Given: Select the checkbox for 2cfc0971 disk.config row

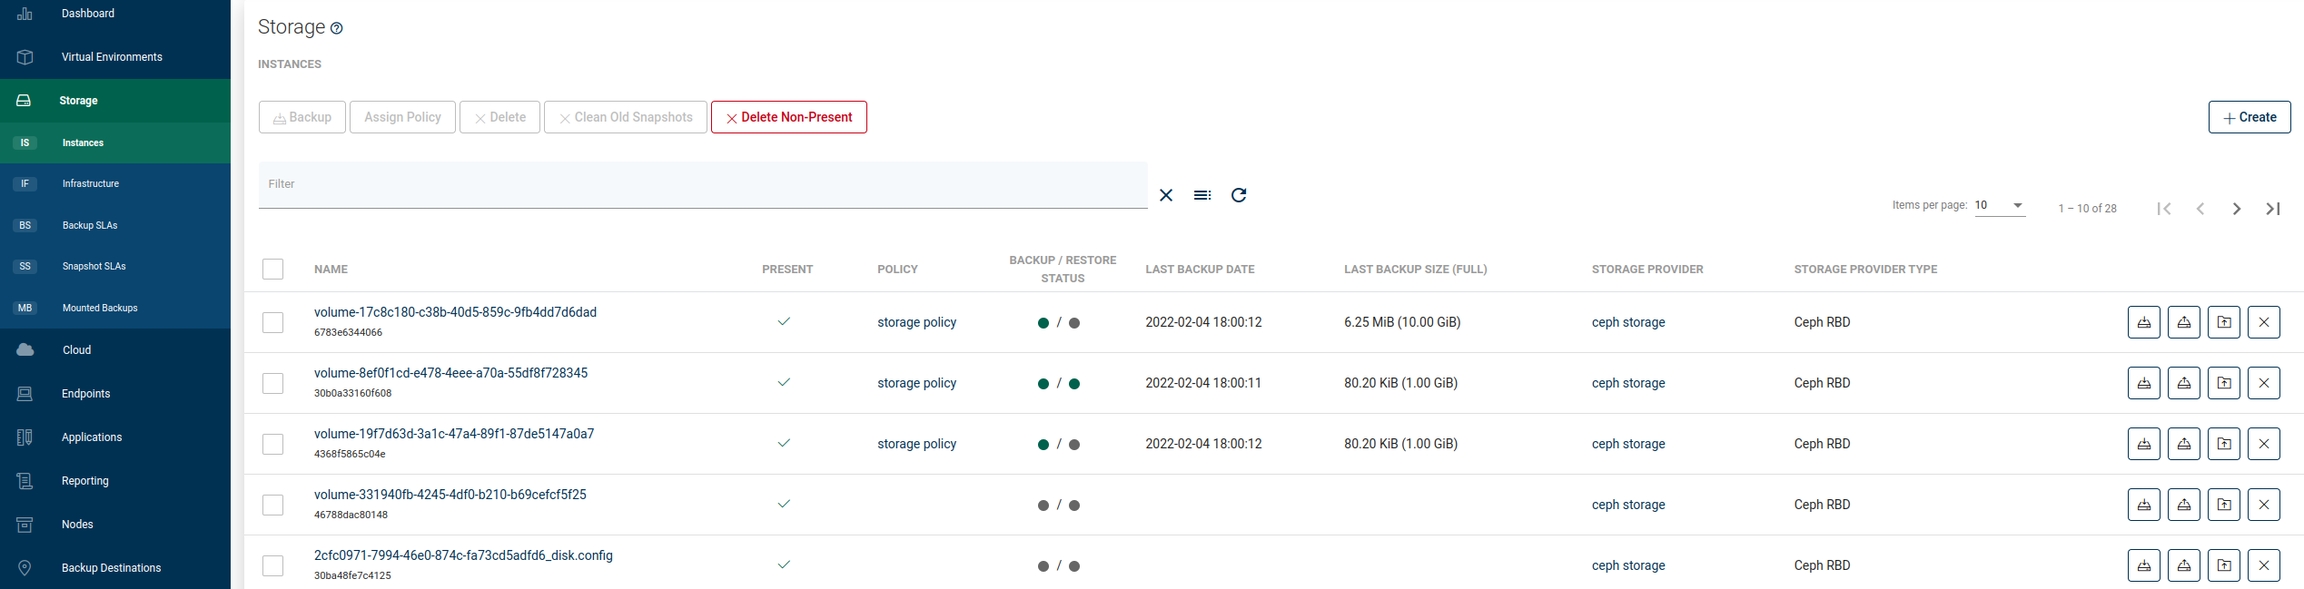Looking at the screenshot, I should [273, 566].
